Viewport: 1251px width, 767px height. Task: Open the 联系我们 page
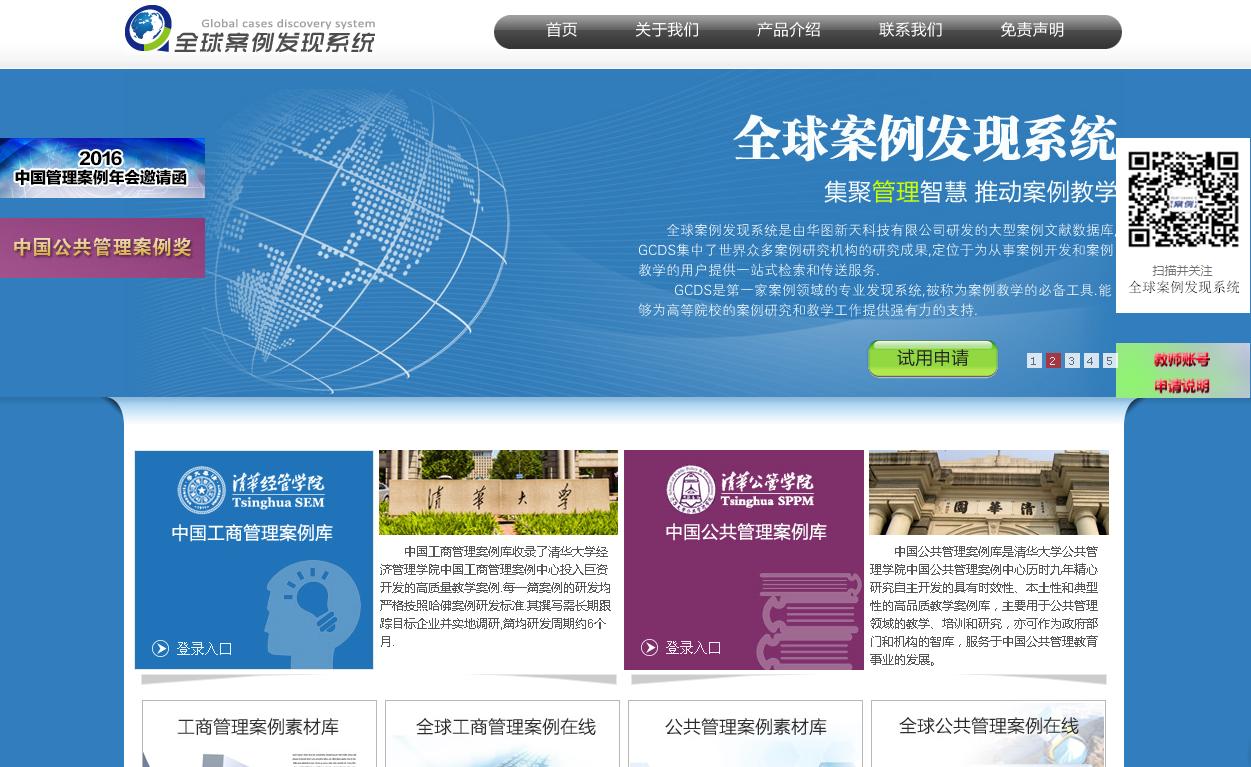point(911,30)
